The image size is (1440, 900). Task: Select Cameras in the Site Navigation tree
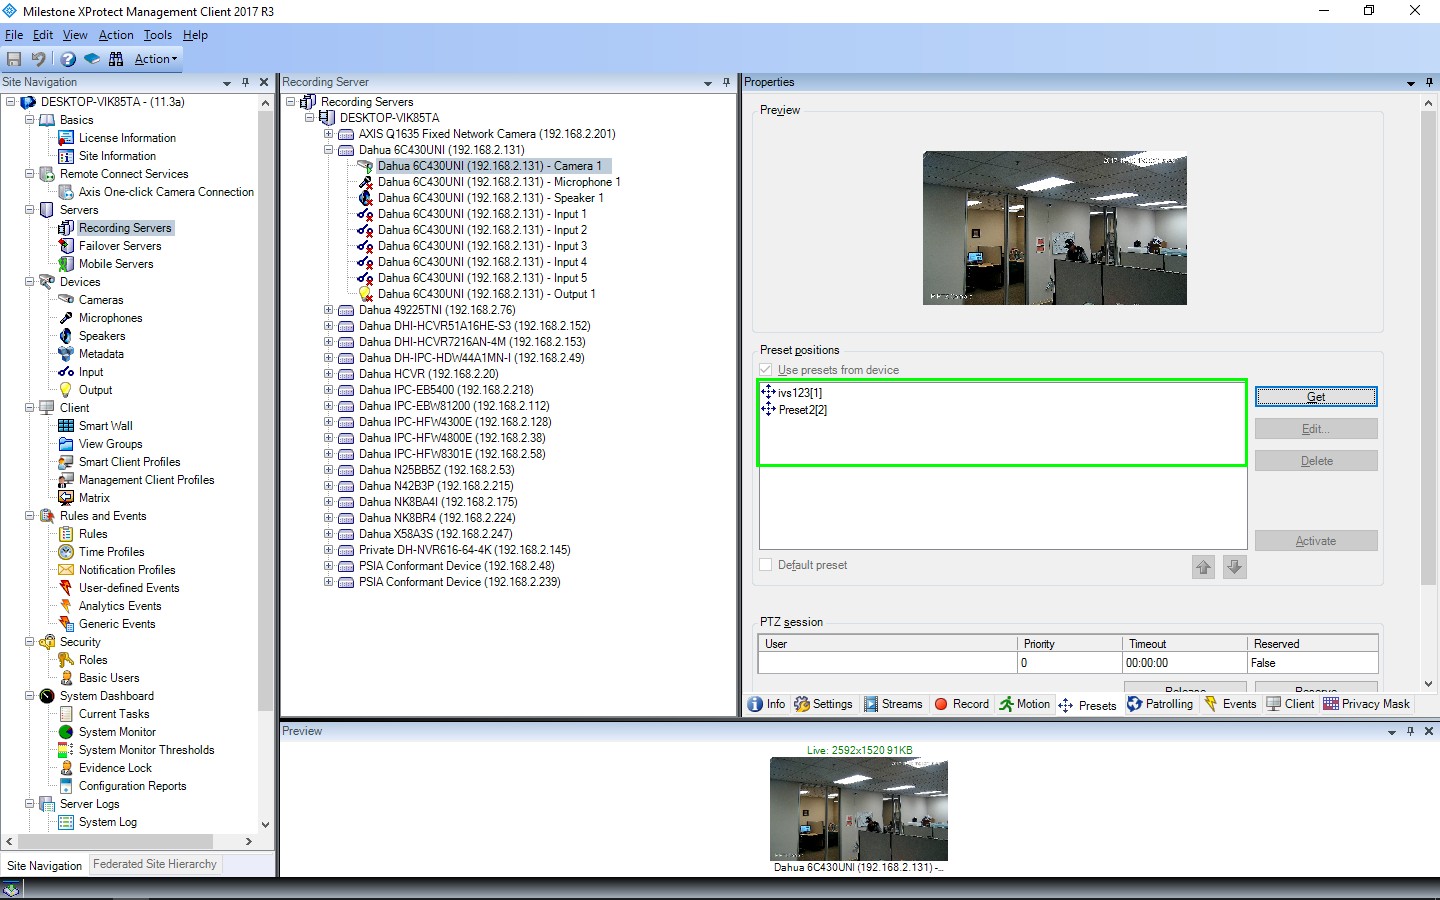tap(101, 300)
